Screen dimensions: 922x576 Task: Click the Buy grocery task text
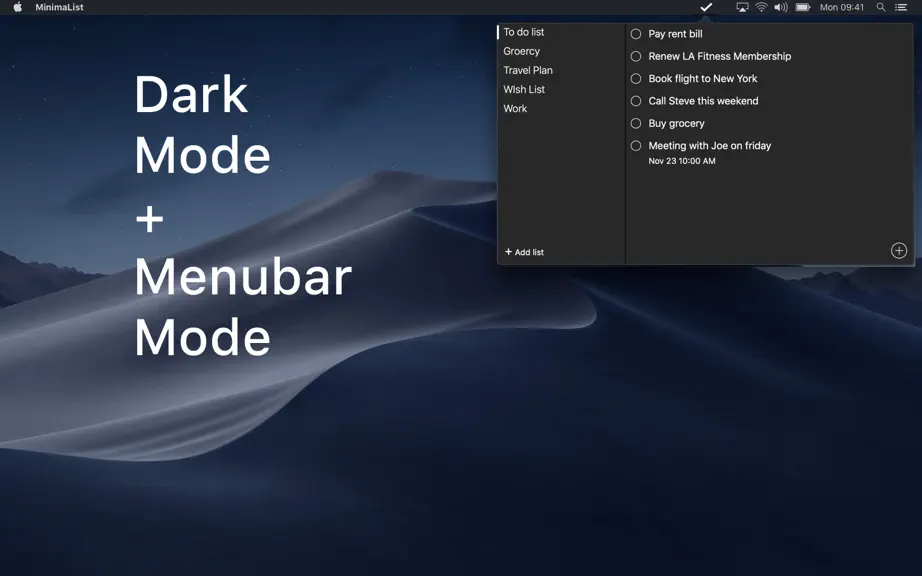676,123
